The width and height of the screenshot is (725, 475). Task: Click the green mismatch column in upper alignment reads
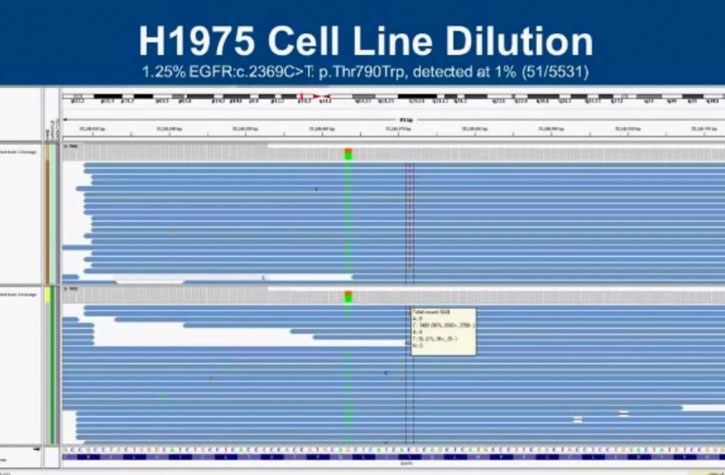[x=348, y=220]
